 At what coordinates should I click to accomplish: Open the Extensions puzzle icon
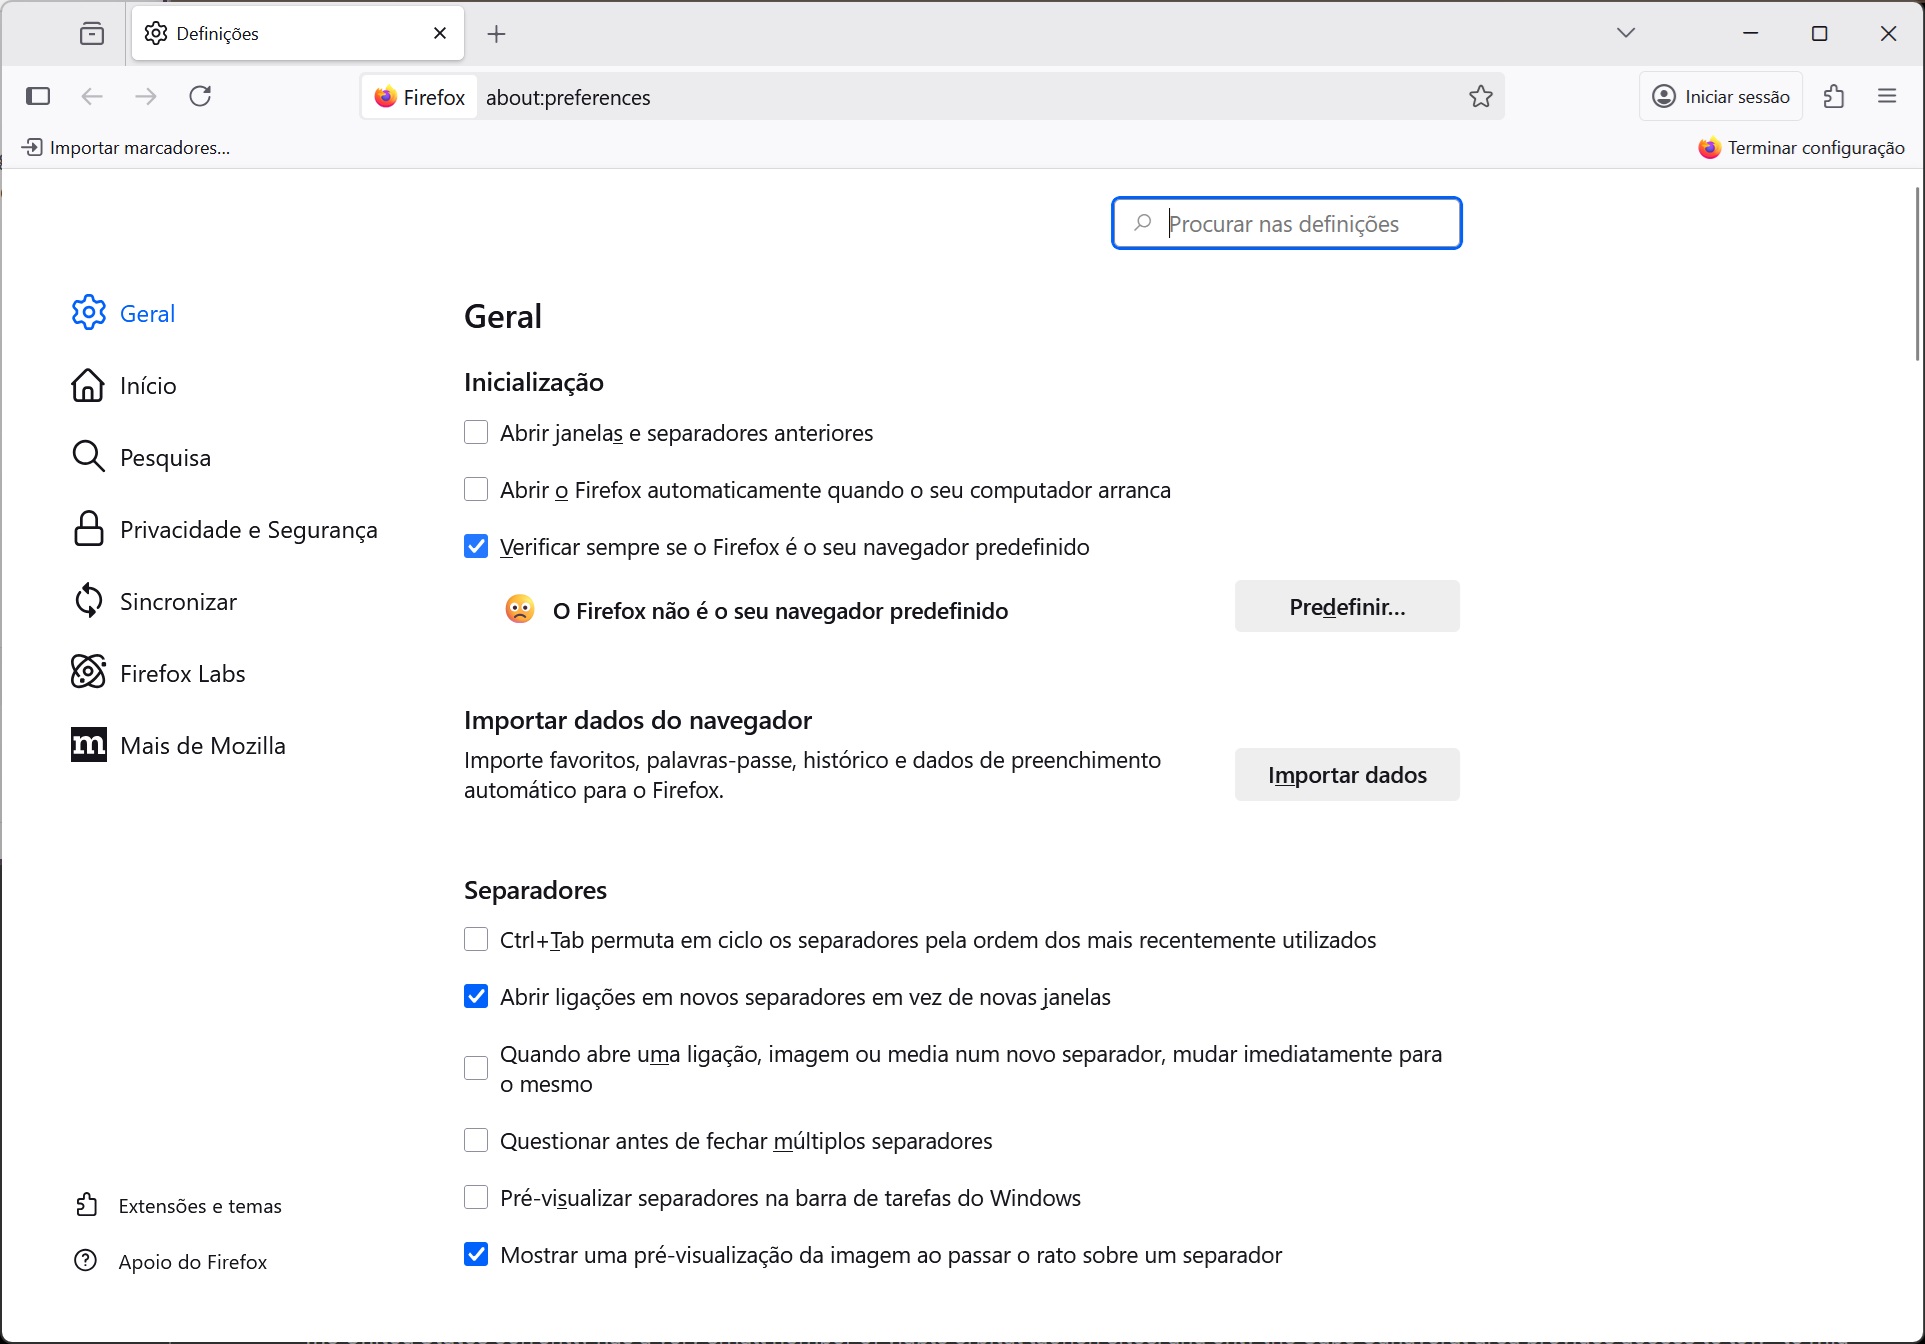1833,96
